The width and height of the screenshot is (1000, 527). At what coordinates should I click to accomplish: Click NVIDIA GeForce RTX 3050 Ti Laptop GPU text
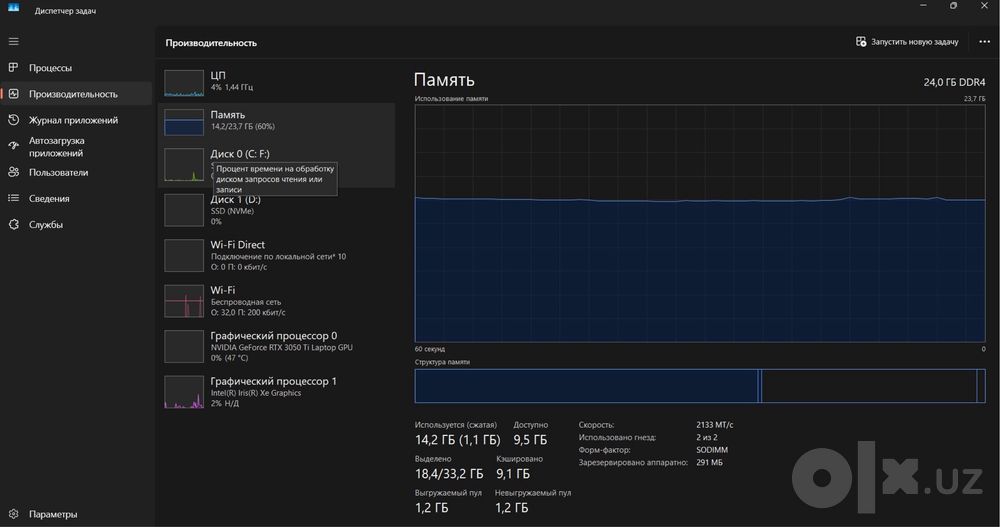tap(281, 348)
